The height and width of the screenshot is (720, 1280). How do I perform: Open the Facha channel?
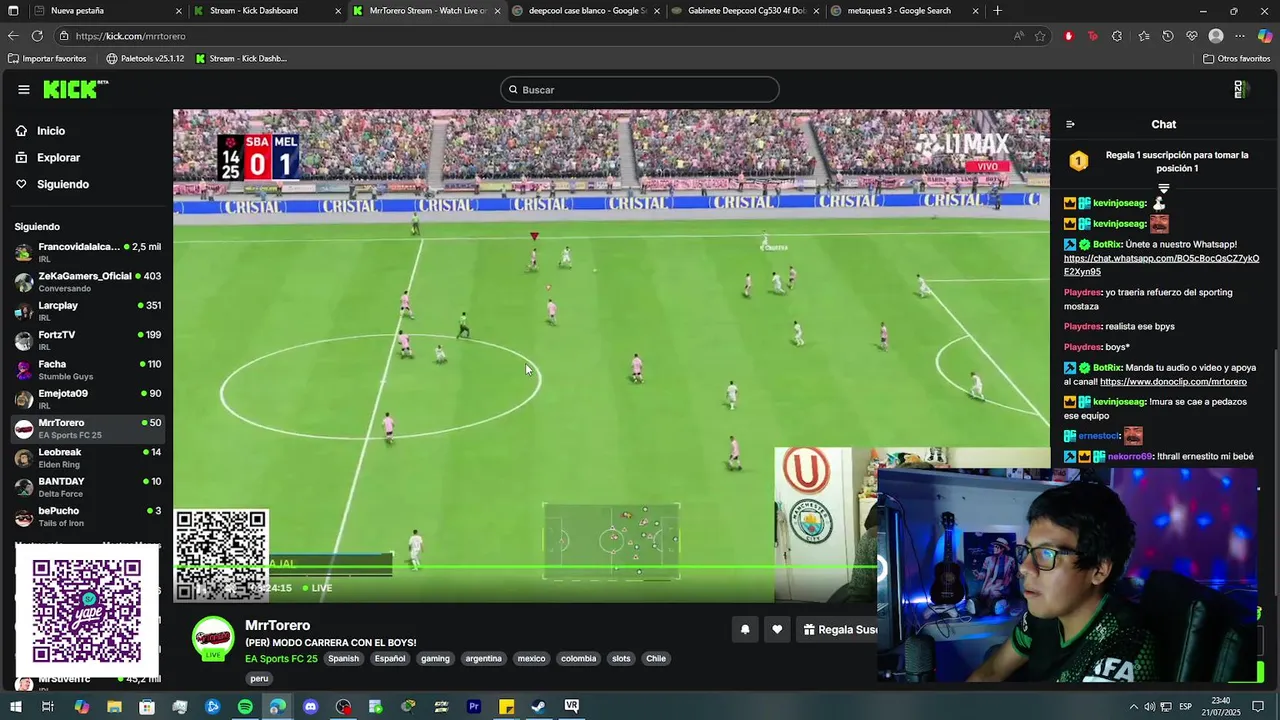coord(88,370)
